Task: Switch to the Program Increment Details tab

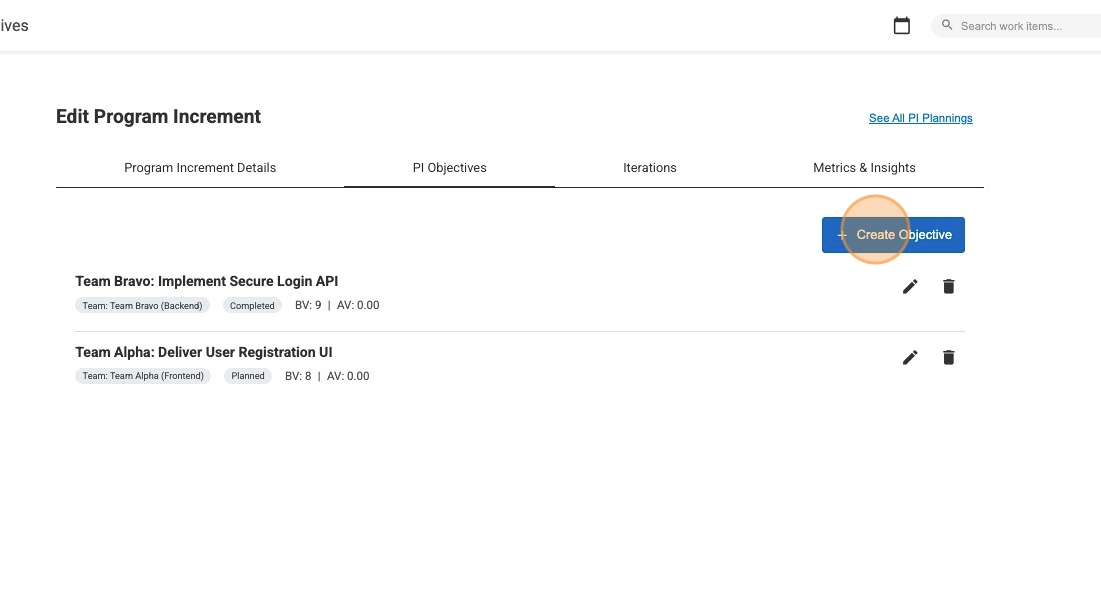Action: point(200,167)
